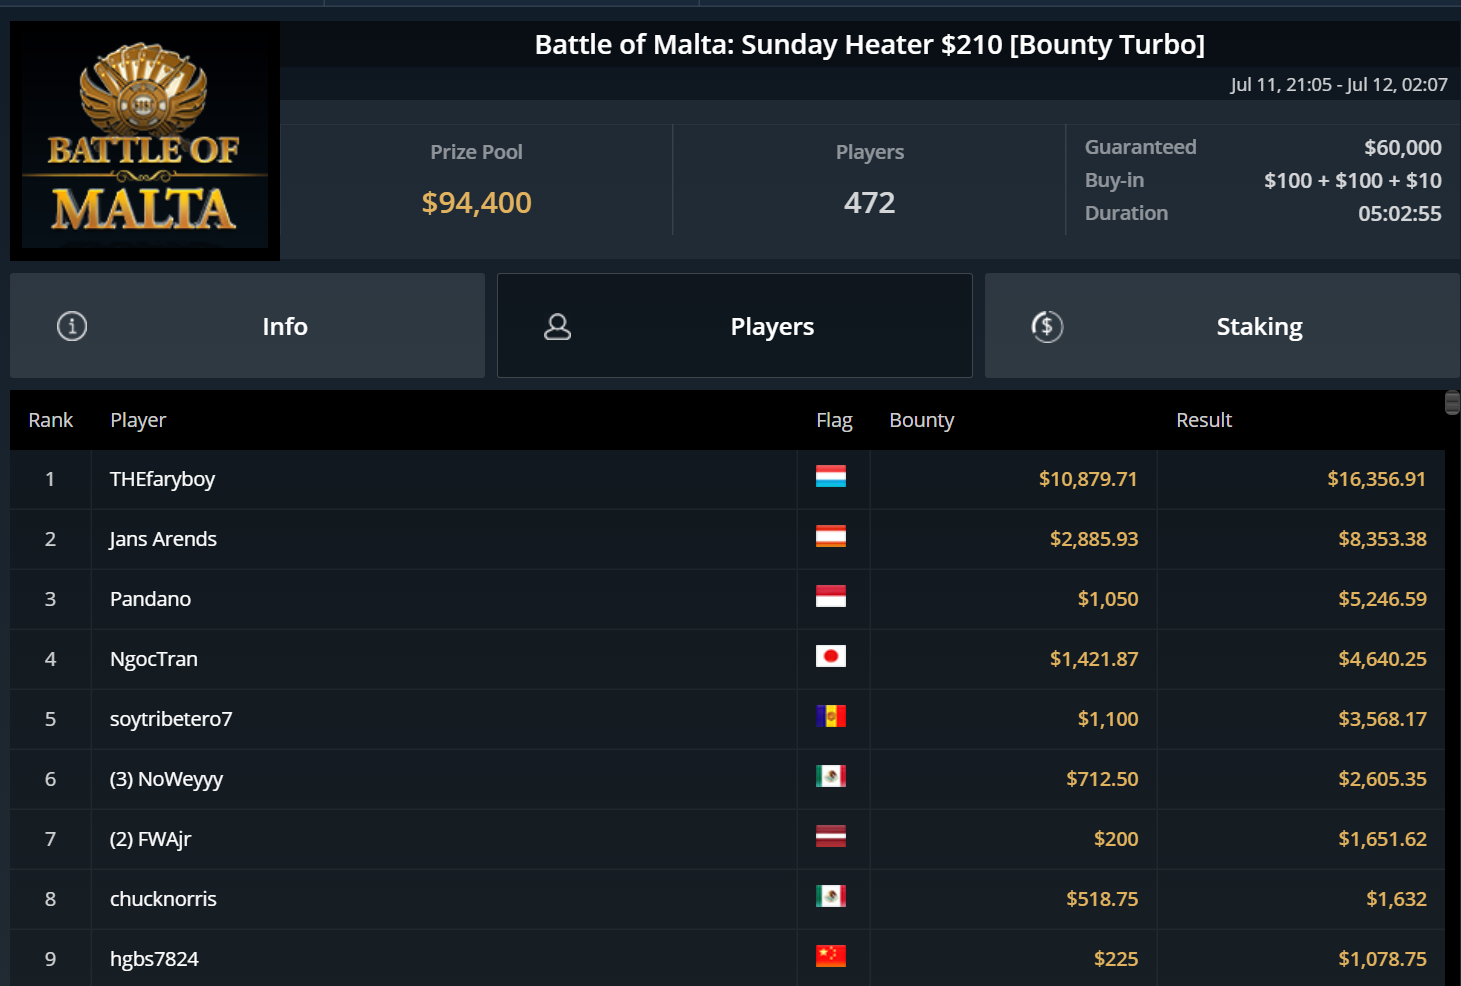Click the staking dollar coin icon
The image size is (1461, 986).
click(1047, 326)
